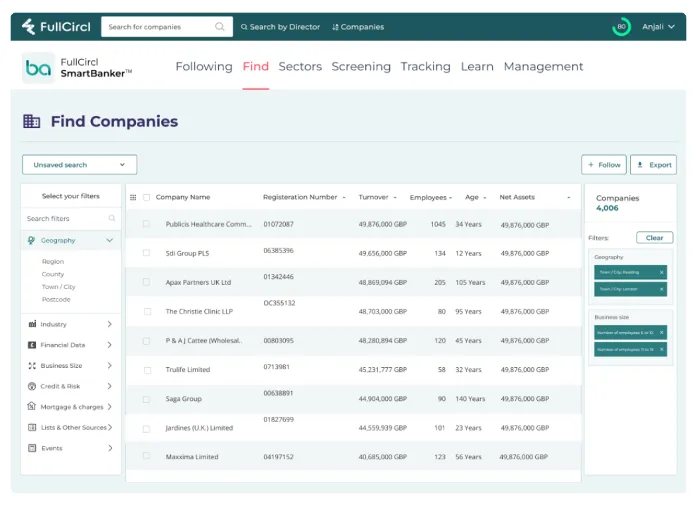The width and height of the screenshot is (696, 506).
Task: Remove the Town / City London filter chip
Action: tap(661, 289)
